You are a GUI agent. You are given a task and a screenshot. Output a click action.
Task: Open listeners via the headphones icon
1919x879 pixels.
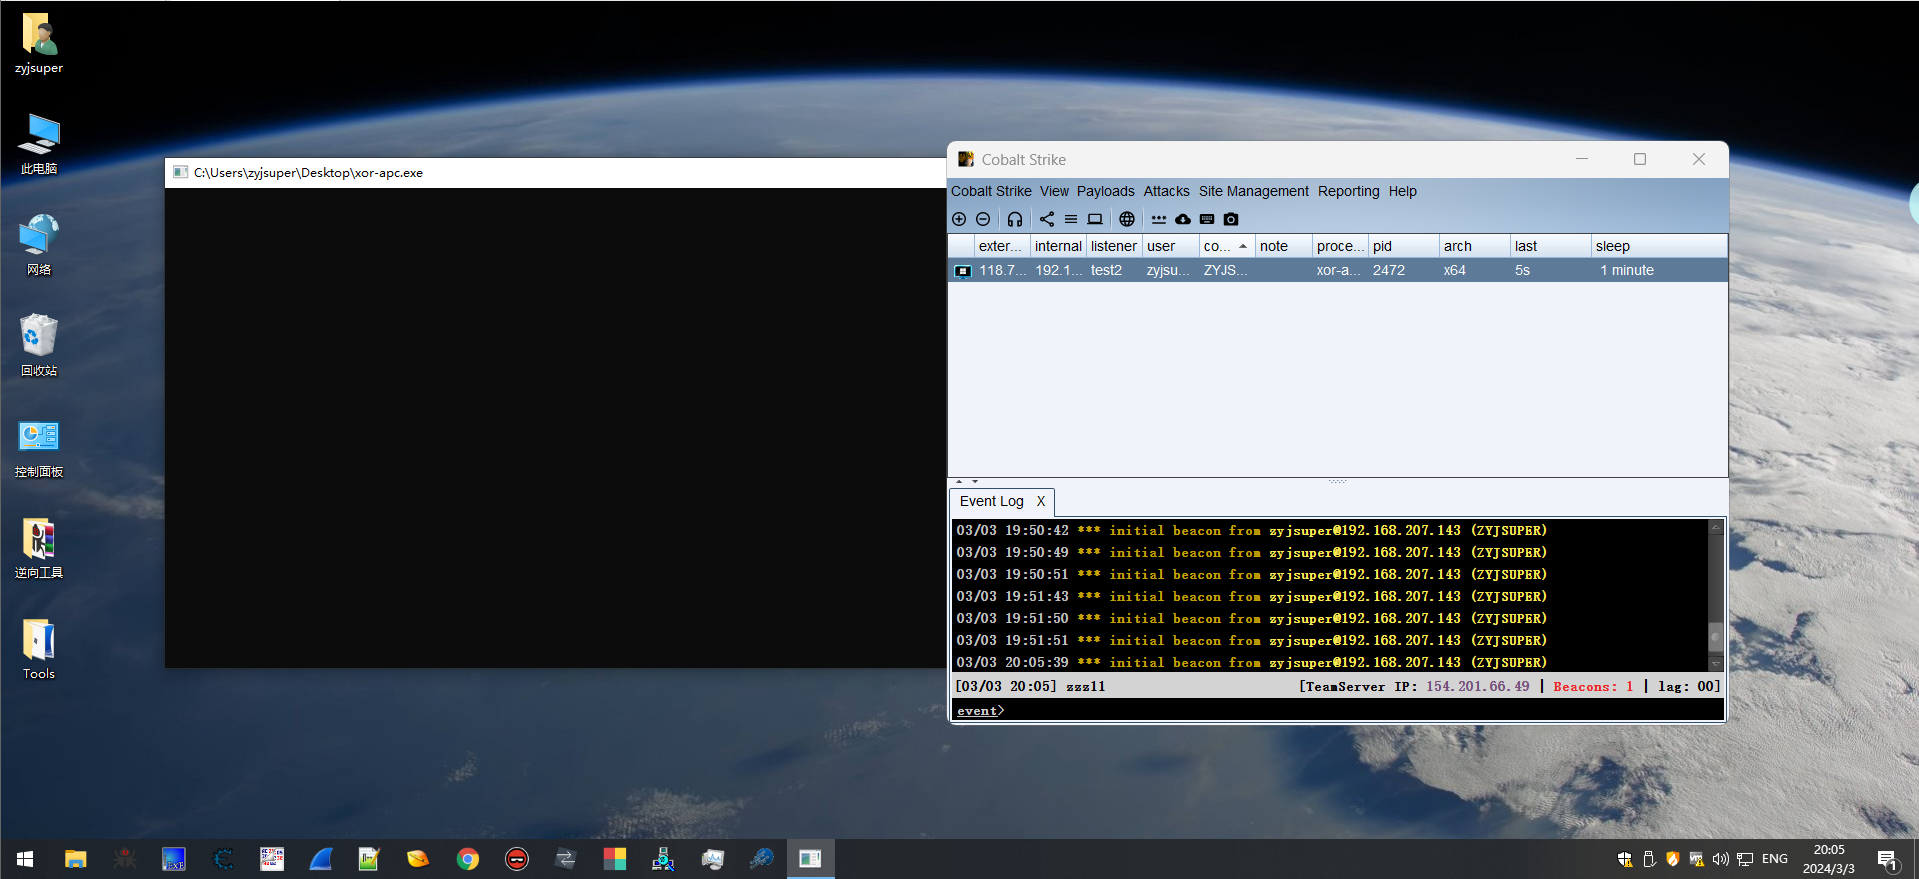pyautogui.click(x=1015, y=219)
